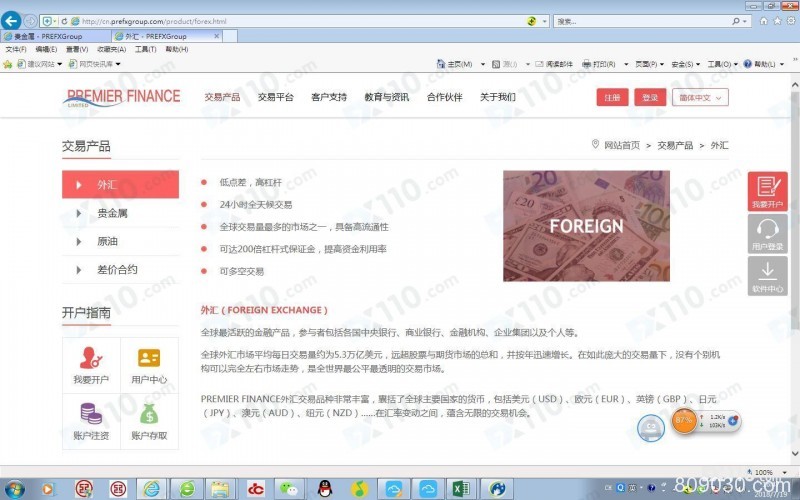Open the 关于我们 navigation link

tap(497, 97)
